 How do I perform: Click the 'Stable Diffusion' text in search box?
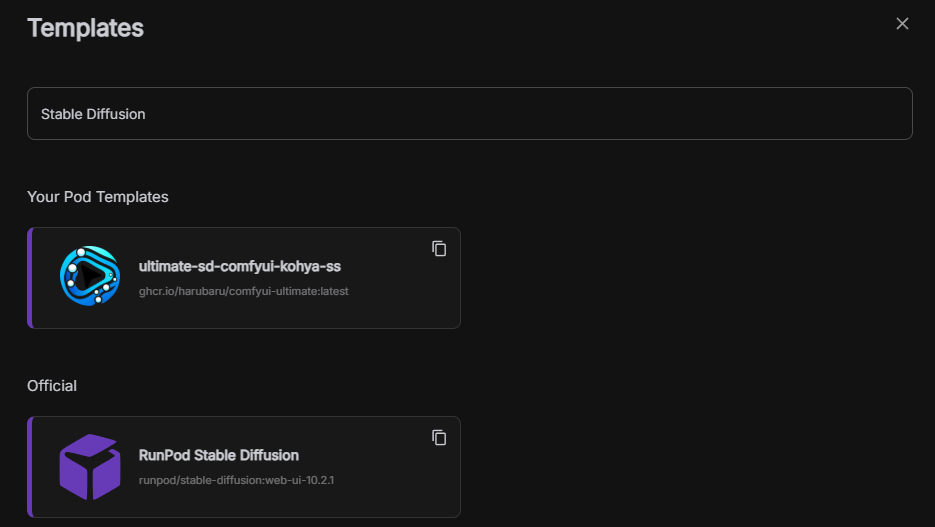pos(93,114)
